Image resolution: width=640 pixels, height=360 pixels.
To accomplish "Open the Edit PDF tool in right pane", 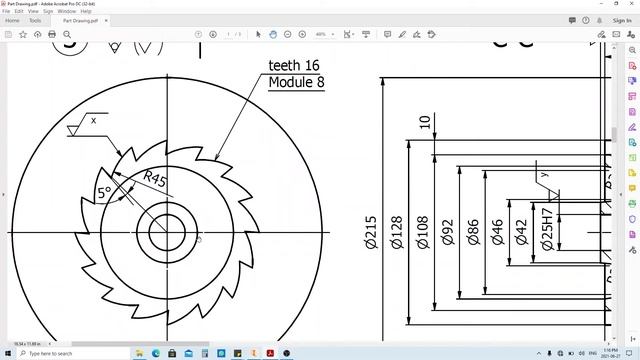I will tap(632, 112).
